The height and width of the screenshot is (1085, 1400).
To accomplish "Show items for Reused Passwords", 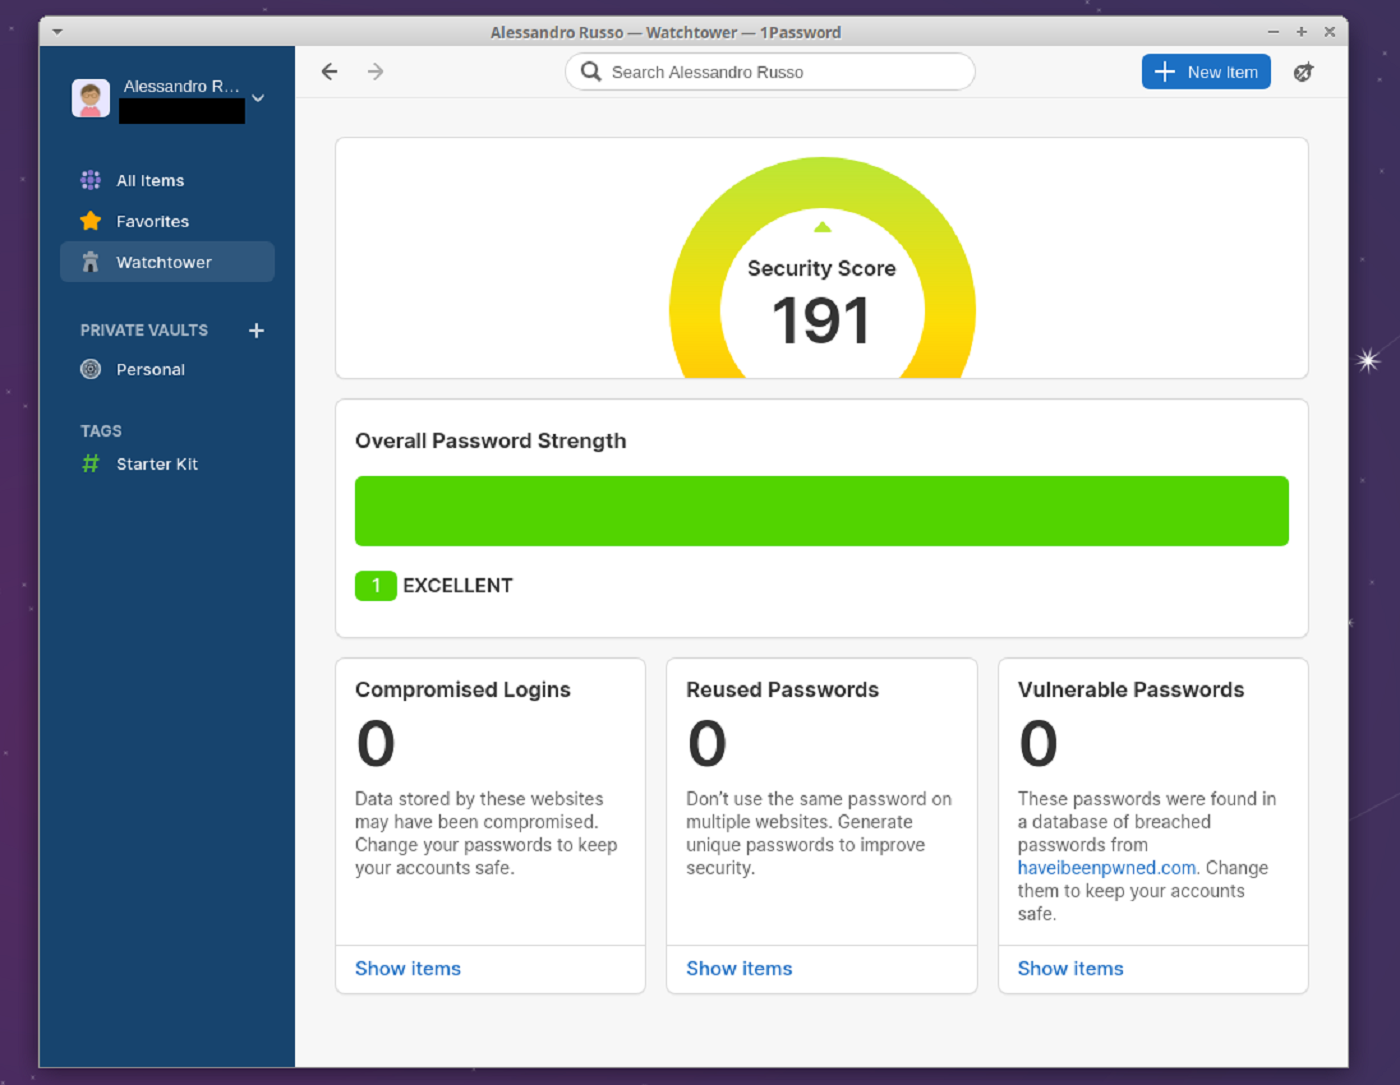I will pyautogui.click(x=739, y=968).
